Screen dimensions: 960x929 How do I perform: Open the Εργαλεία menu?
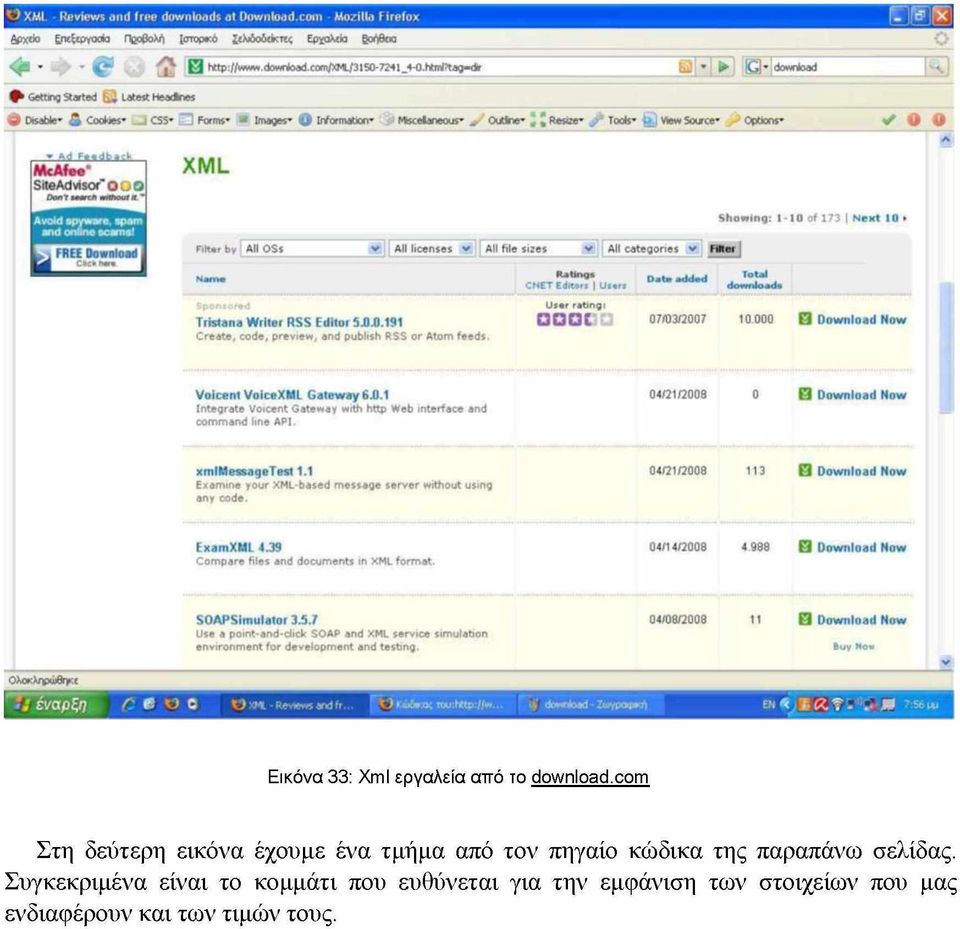(327, 39)
